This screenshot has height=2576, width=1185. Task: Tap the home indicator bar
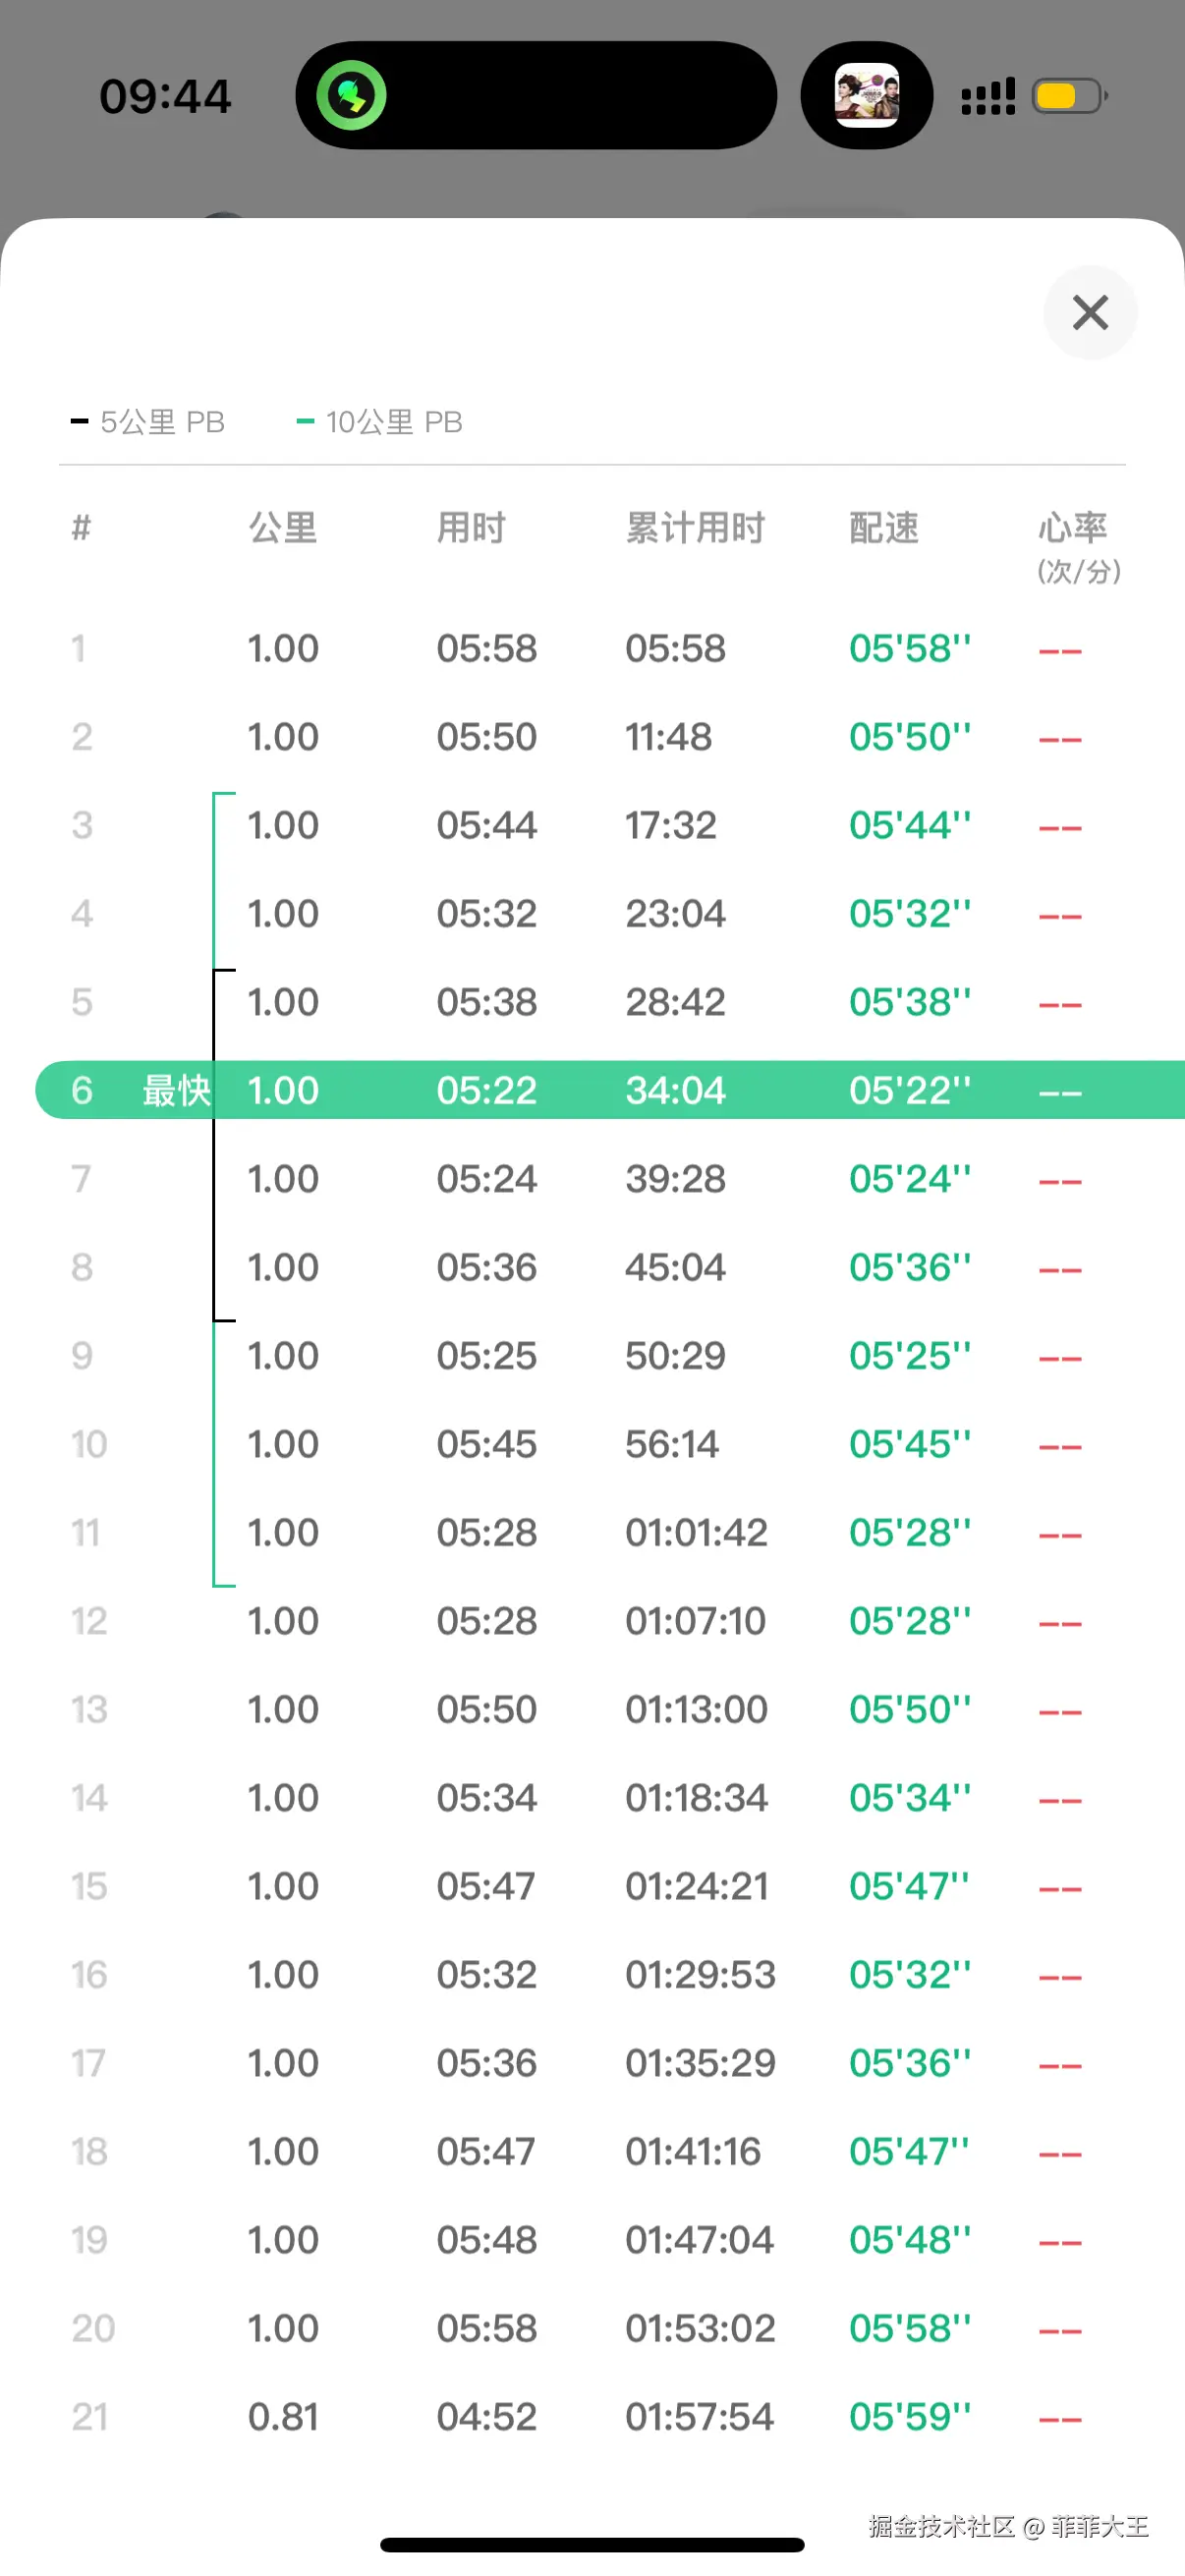592,2544
